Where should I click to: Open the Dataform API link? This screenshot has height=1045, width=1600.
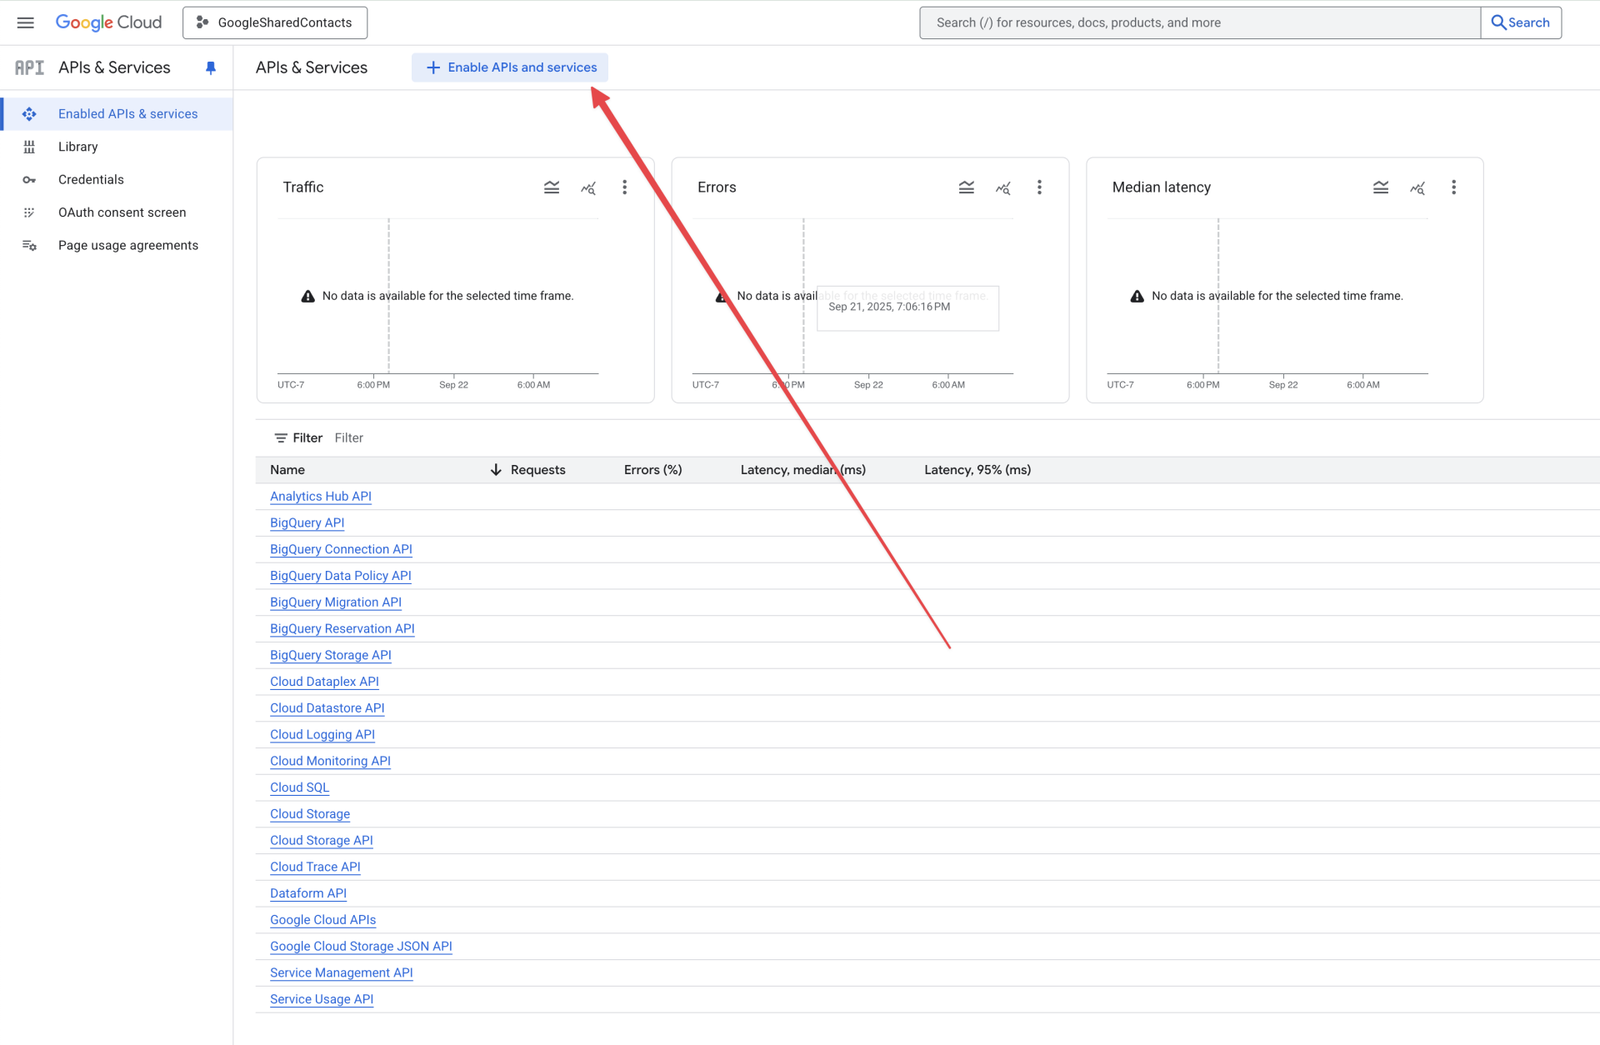coord(308,894)
